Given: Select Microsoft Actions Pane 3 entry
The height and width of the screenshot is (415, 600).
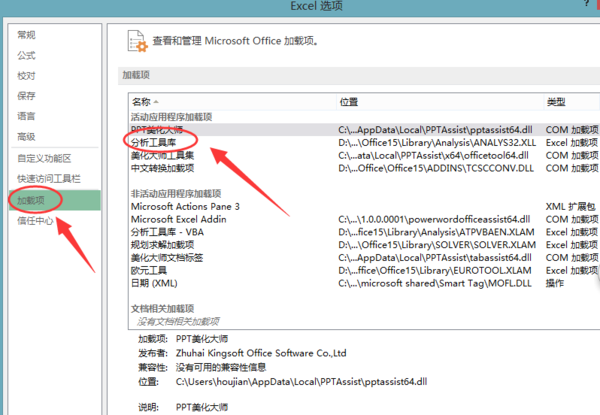Looking at the screenshot, I should click(x=186, y=205).
